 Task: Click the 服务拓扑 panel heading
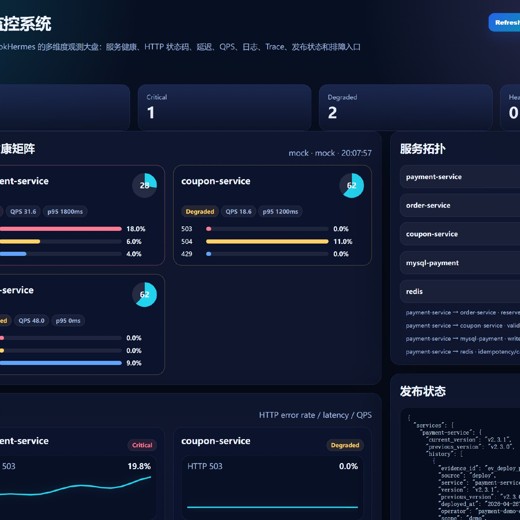[423, 149]
